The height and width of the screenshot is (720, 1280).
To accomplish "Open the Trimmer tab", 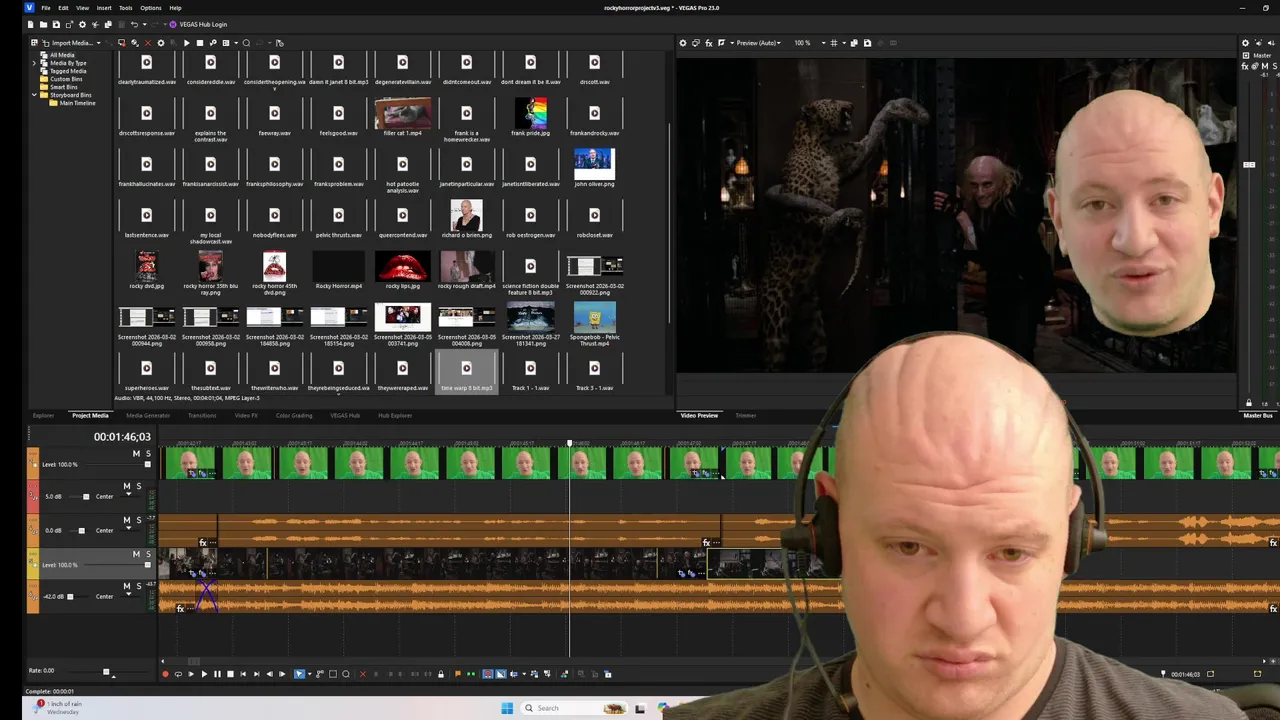I will (x=745, y=415).
